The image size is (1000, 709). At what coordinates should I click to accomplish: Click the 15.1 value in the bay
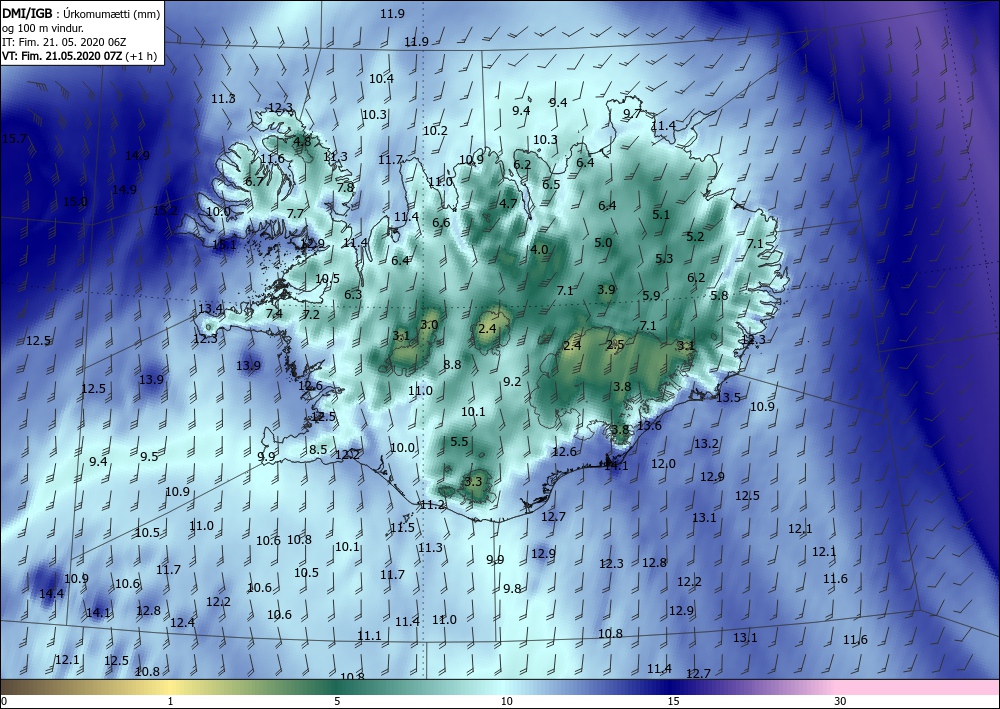click(224, 244)
